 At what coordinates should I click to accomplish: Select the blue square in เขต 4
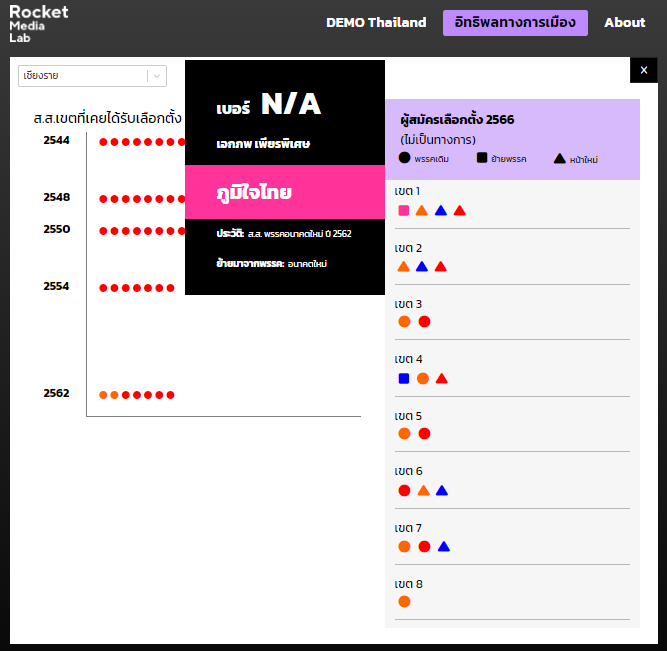pyautogui.click(x=404, y=378)
